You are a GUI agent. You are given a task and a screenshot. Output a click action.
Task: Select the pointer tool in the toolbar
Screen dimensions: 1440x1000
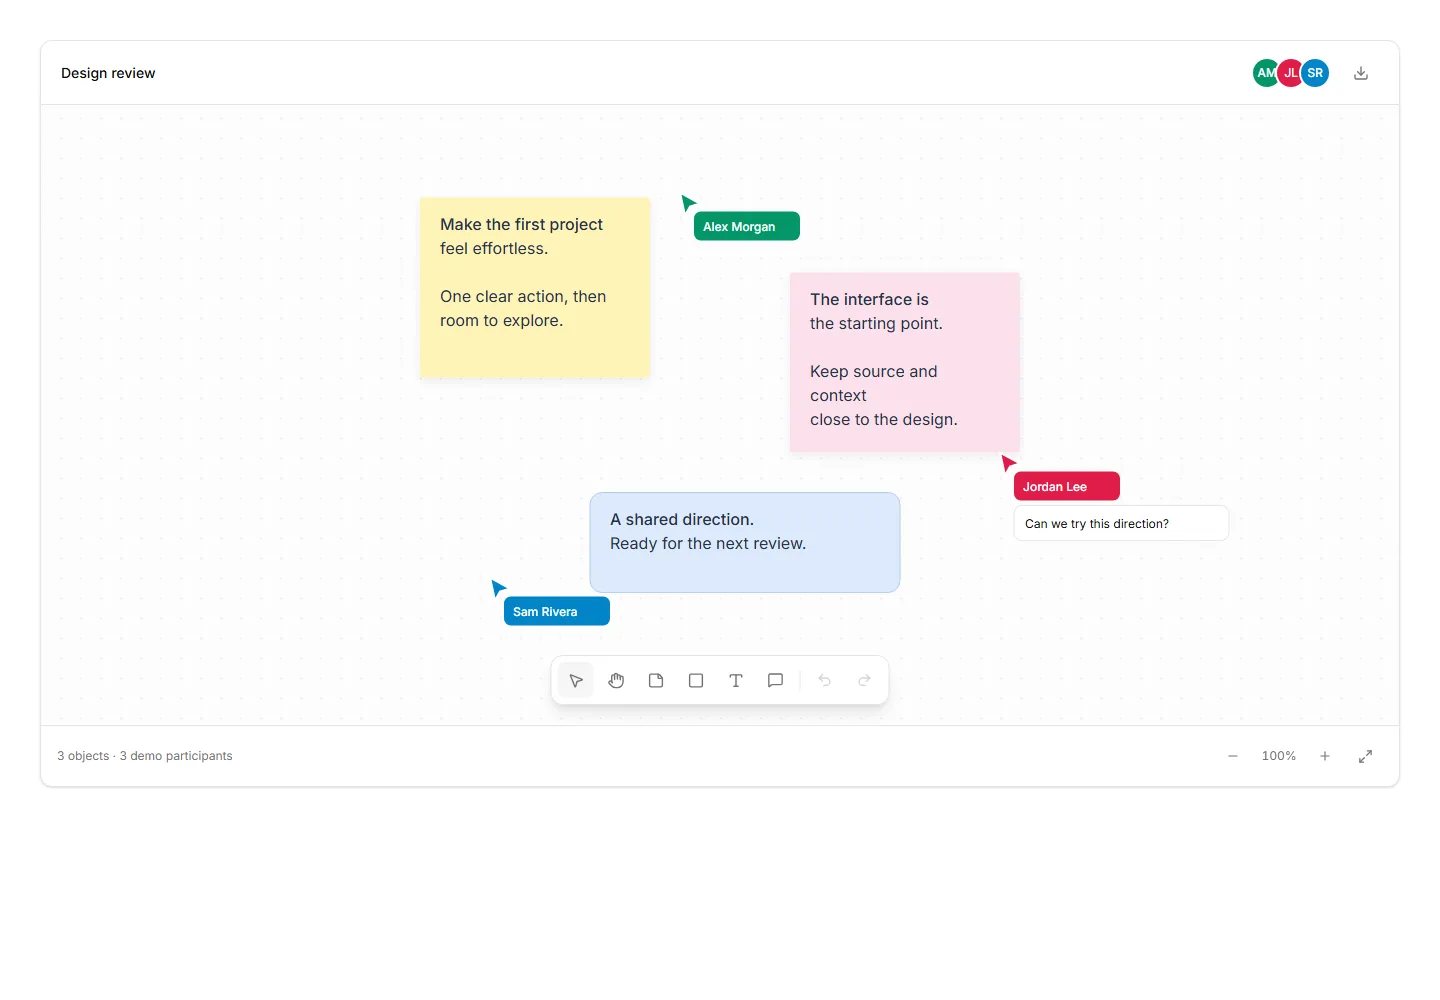pos(576,680)
